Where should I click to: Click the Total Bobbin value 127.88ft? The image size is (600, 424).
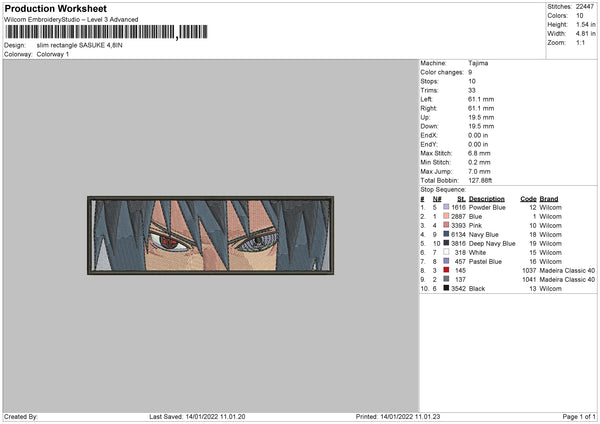tap(480, 180)
